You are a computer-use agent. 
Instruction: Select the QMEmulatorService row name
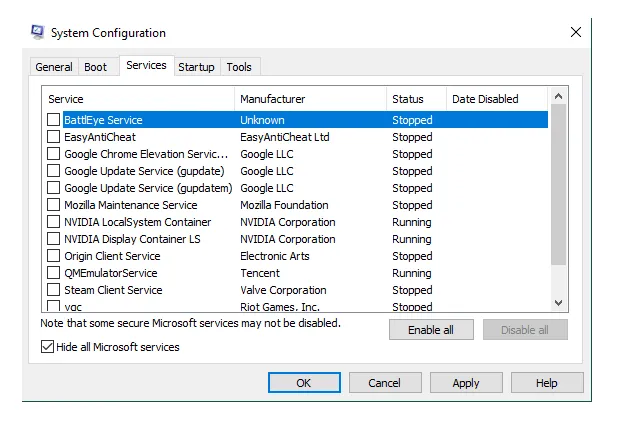tap(111, 273)
